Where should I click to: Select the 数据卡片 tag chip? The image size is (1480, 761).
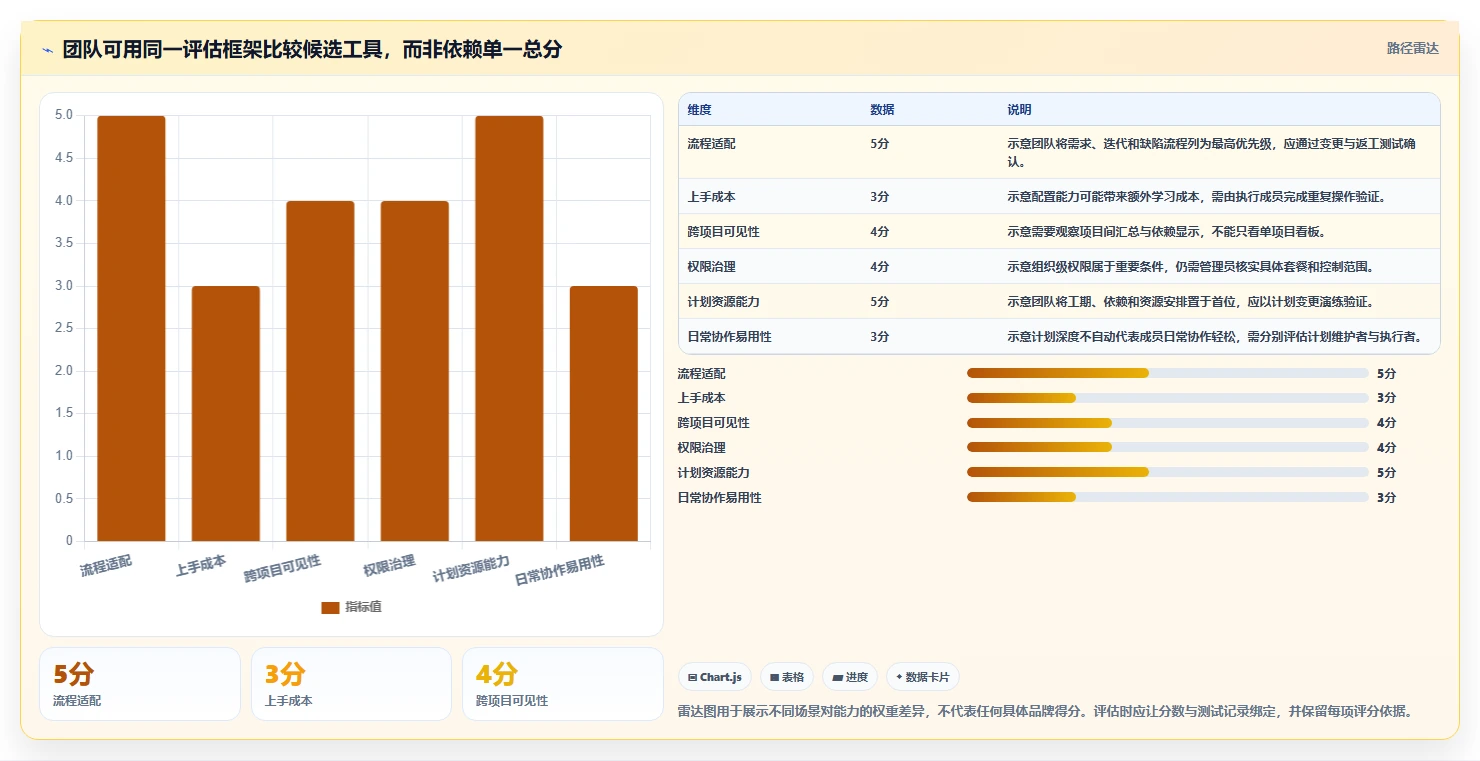(x=922, y=677)
